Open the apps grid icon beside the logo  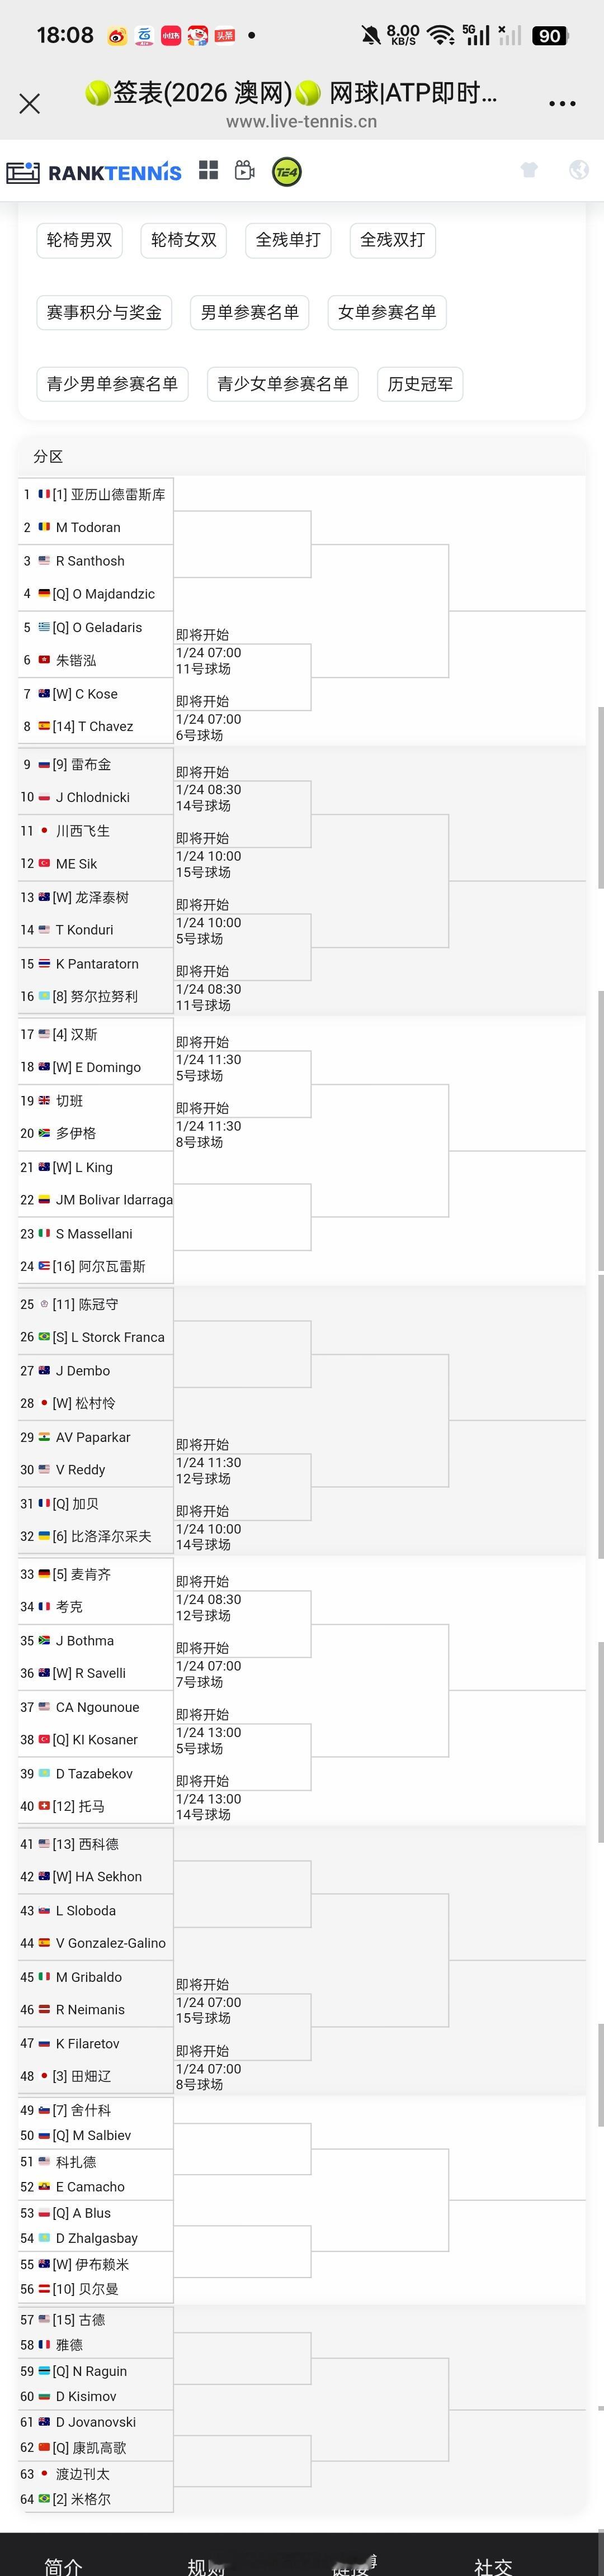click(x=208, y=170)
